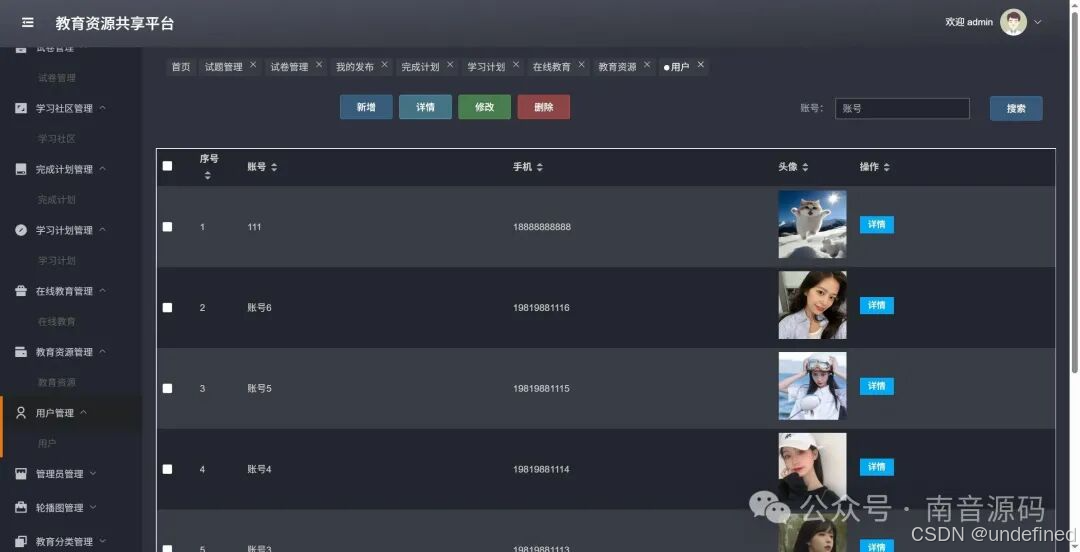Click the 完成计划管理 sidebar icon
Viewport: 1080px width, 552px height.
tap(21, 169)
